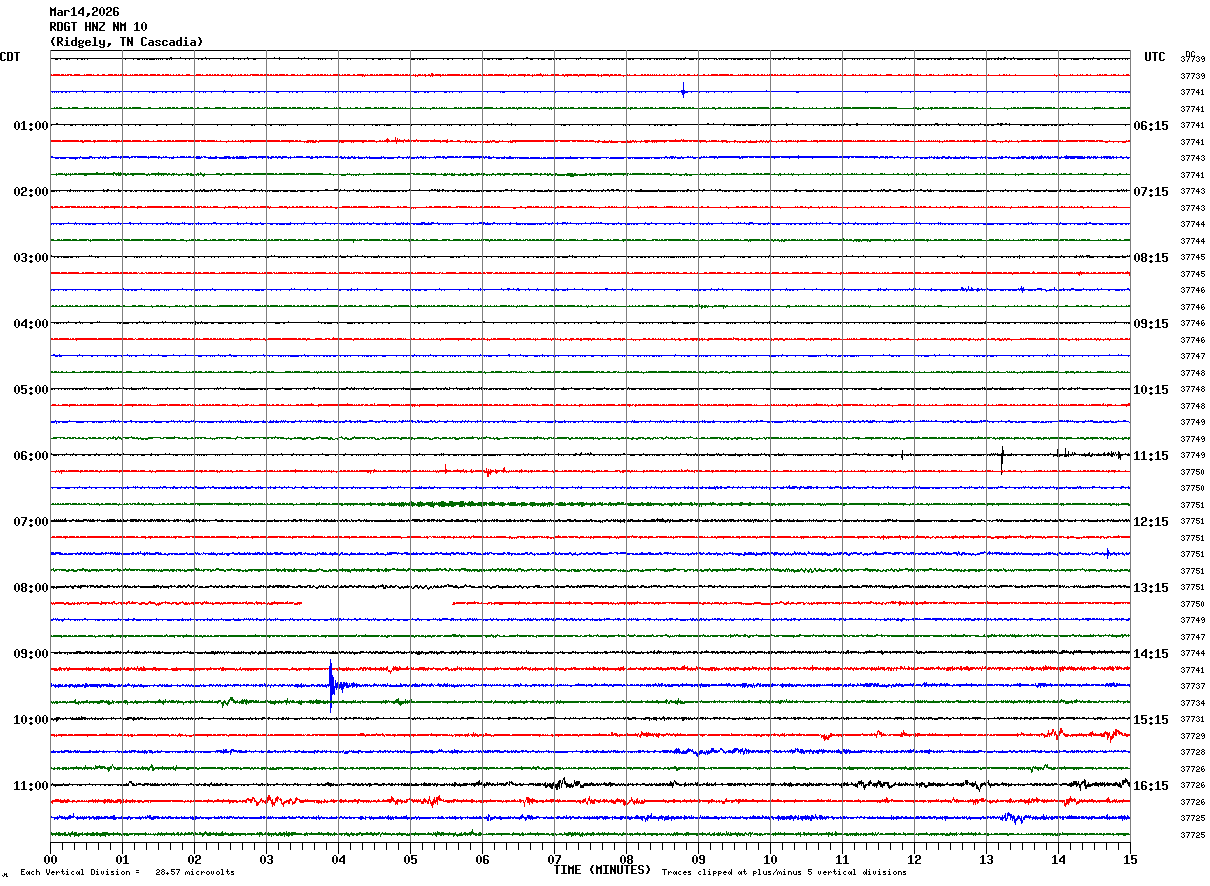Click the Each Vertical Division scale note
Screen dimensions: 1210x886
click(x=127, y=873)
